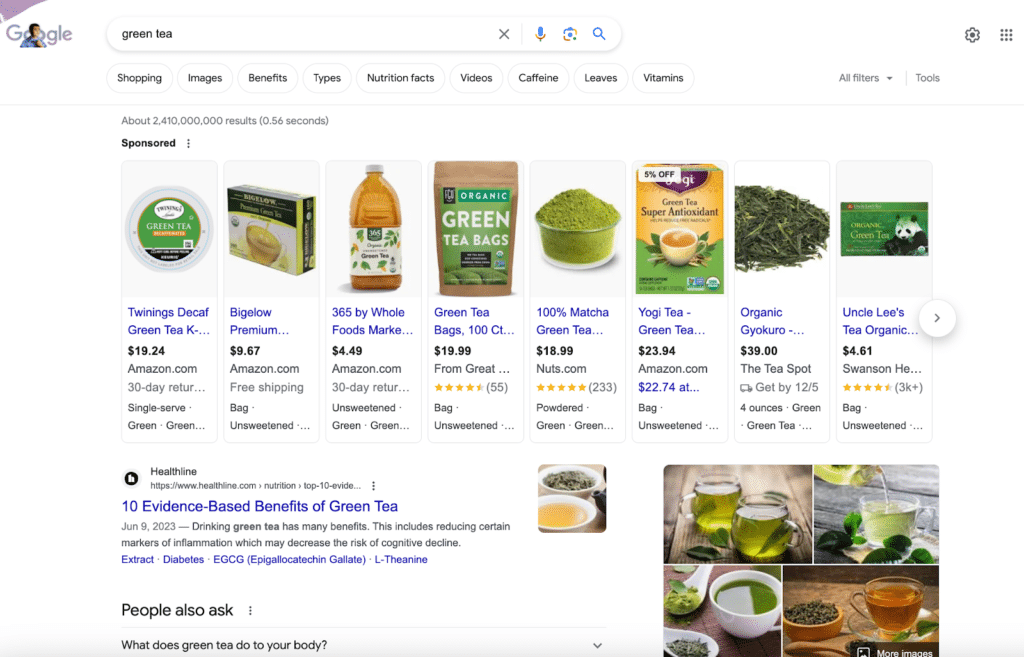Image resolution: width=1024 pixels, height=657 pixels.
Task: Click the matcha powder bowl image
Action: (577, 229)
